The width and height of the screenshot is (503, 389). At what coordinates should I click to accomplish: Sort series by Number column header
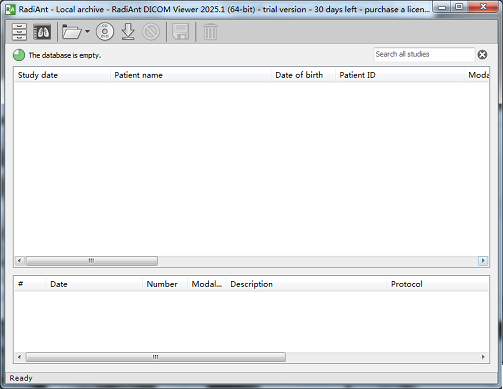tap(165, 284)
